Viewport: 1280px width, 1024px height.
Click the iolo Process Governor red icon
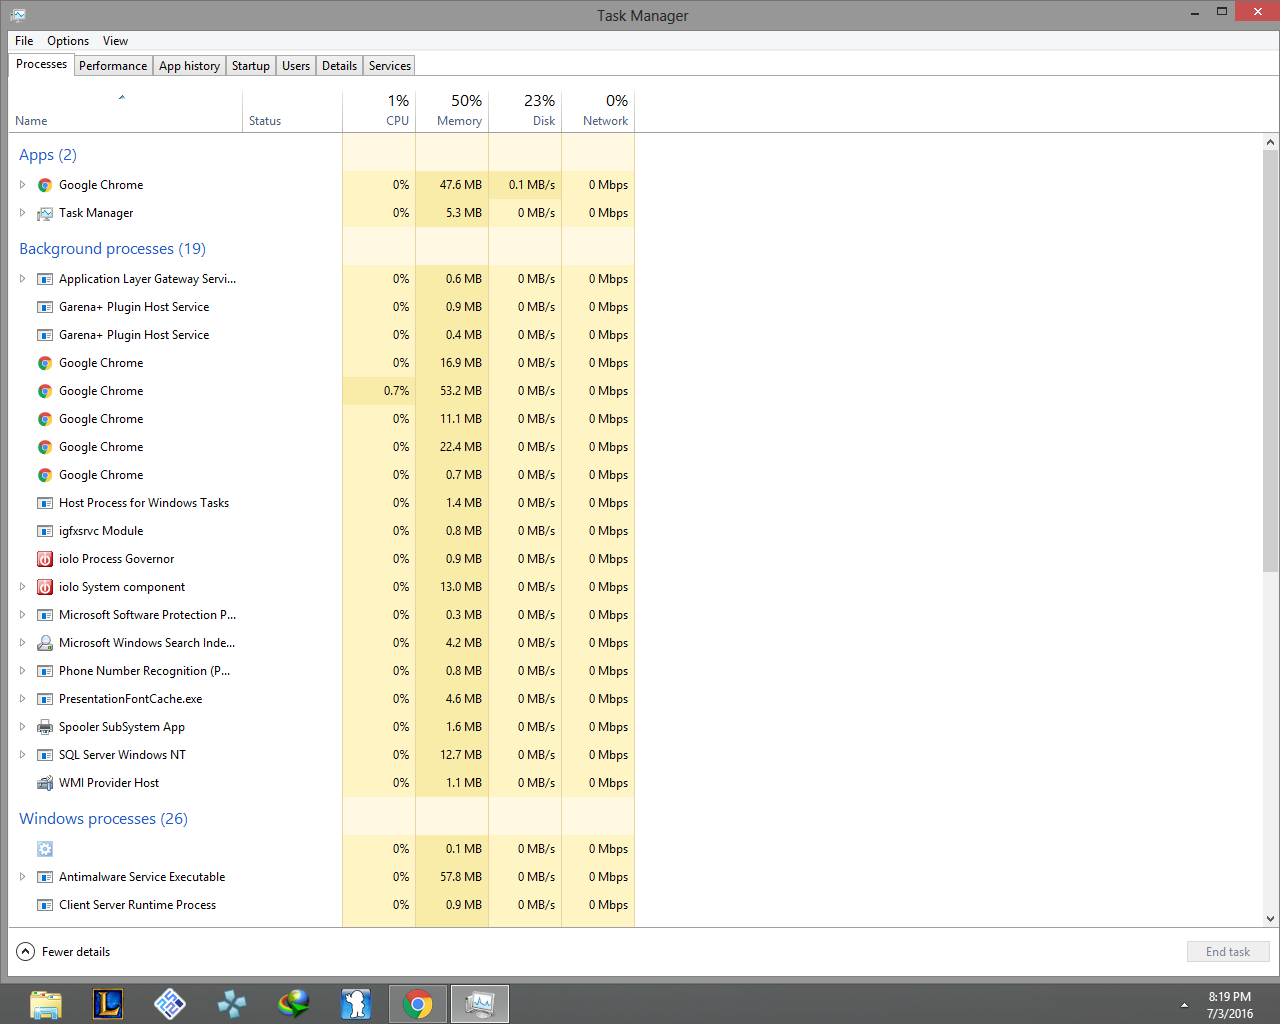pos(45,559)
